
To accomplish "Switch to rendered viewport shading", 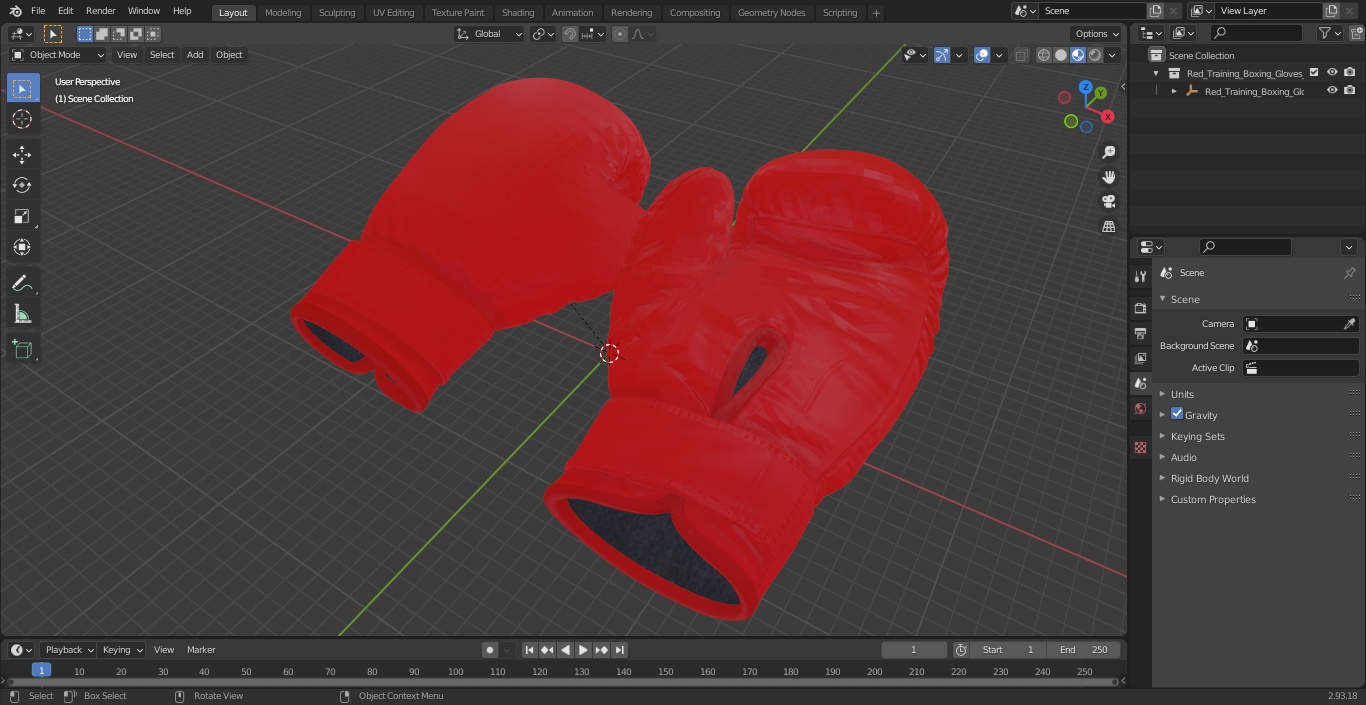I will coord(1095,55).
